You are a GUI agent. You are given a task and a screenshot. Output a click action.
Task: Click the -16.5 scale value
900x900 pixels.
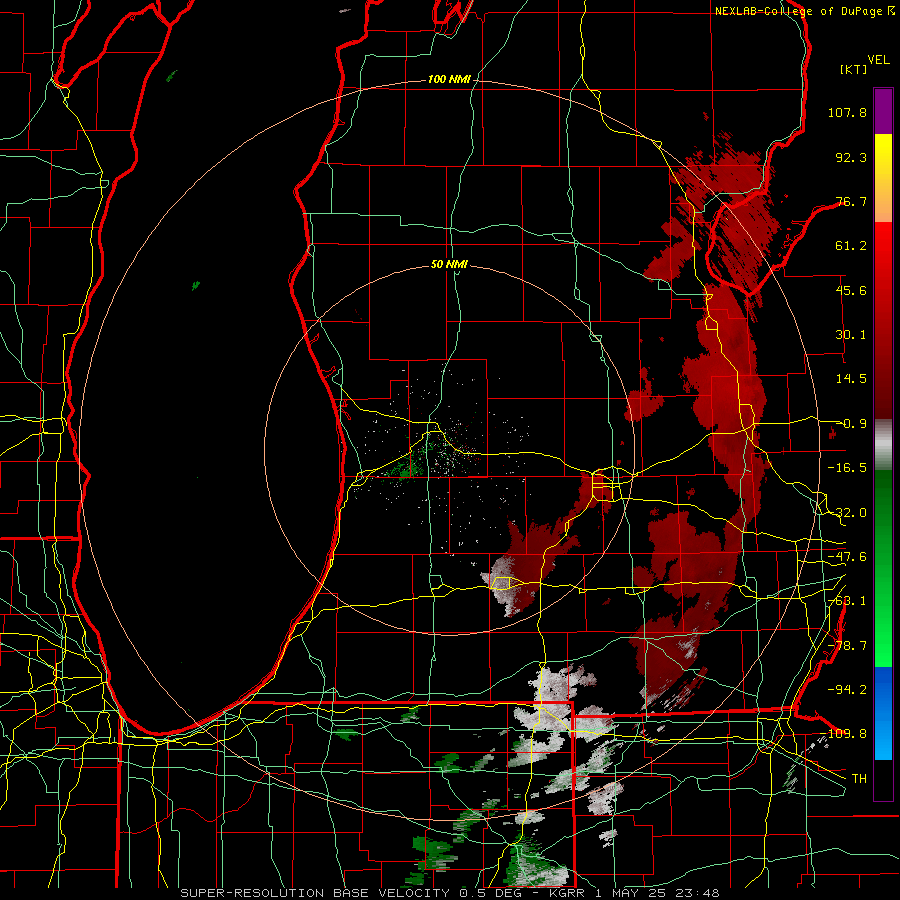coord(847,468)
